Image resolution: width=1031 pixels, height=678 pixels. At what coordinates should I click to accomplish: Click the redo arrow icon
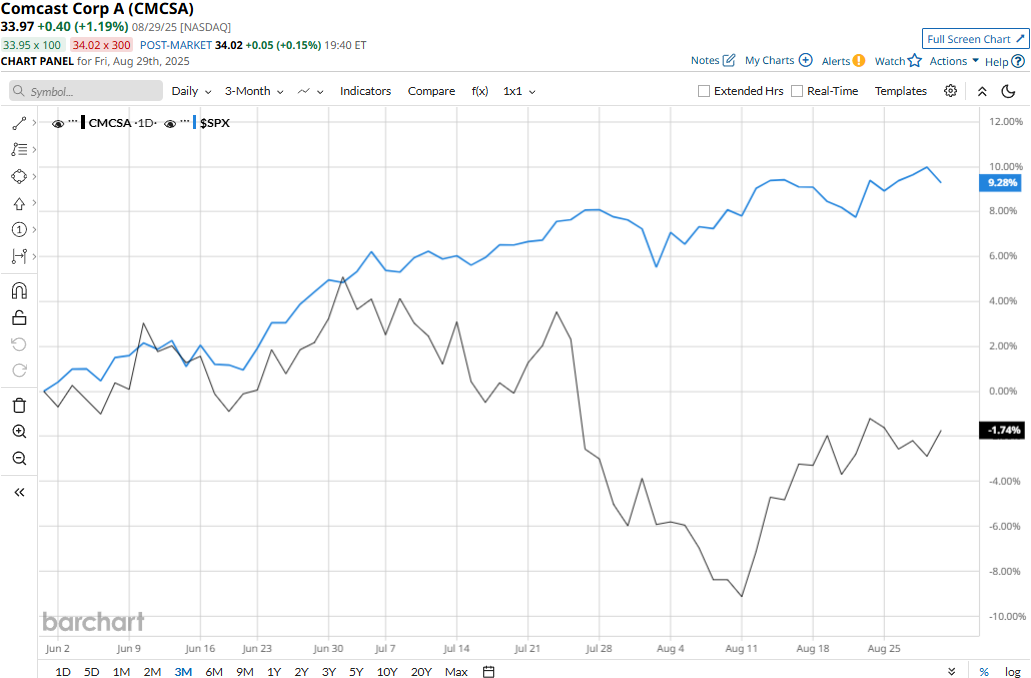[19, 370]
